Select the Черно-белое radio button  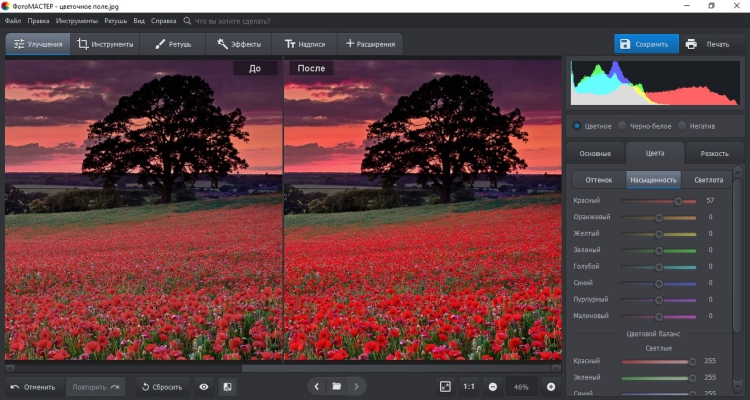(623, 125)
